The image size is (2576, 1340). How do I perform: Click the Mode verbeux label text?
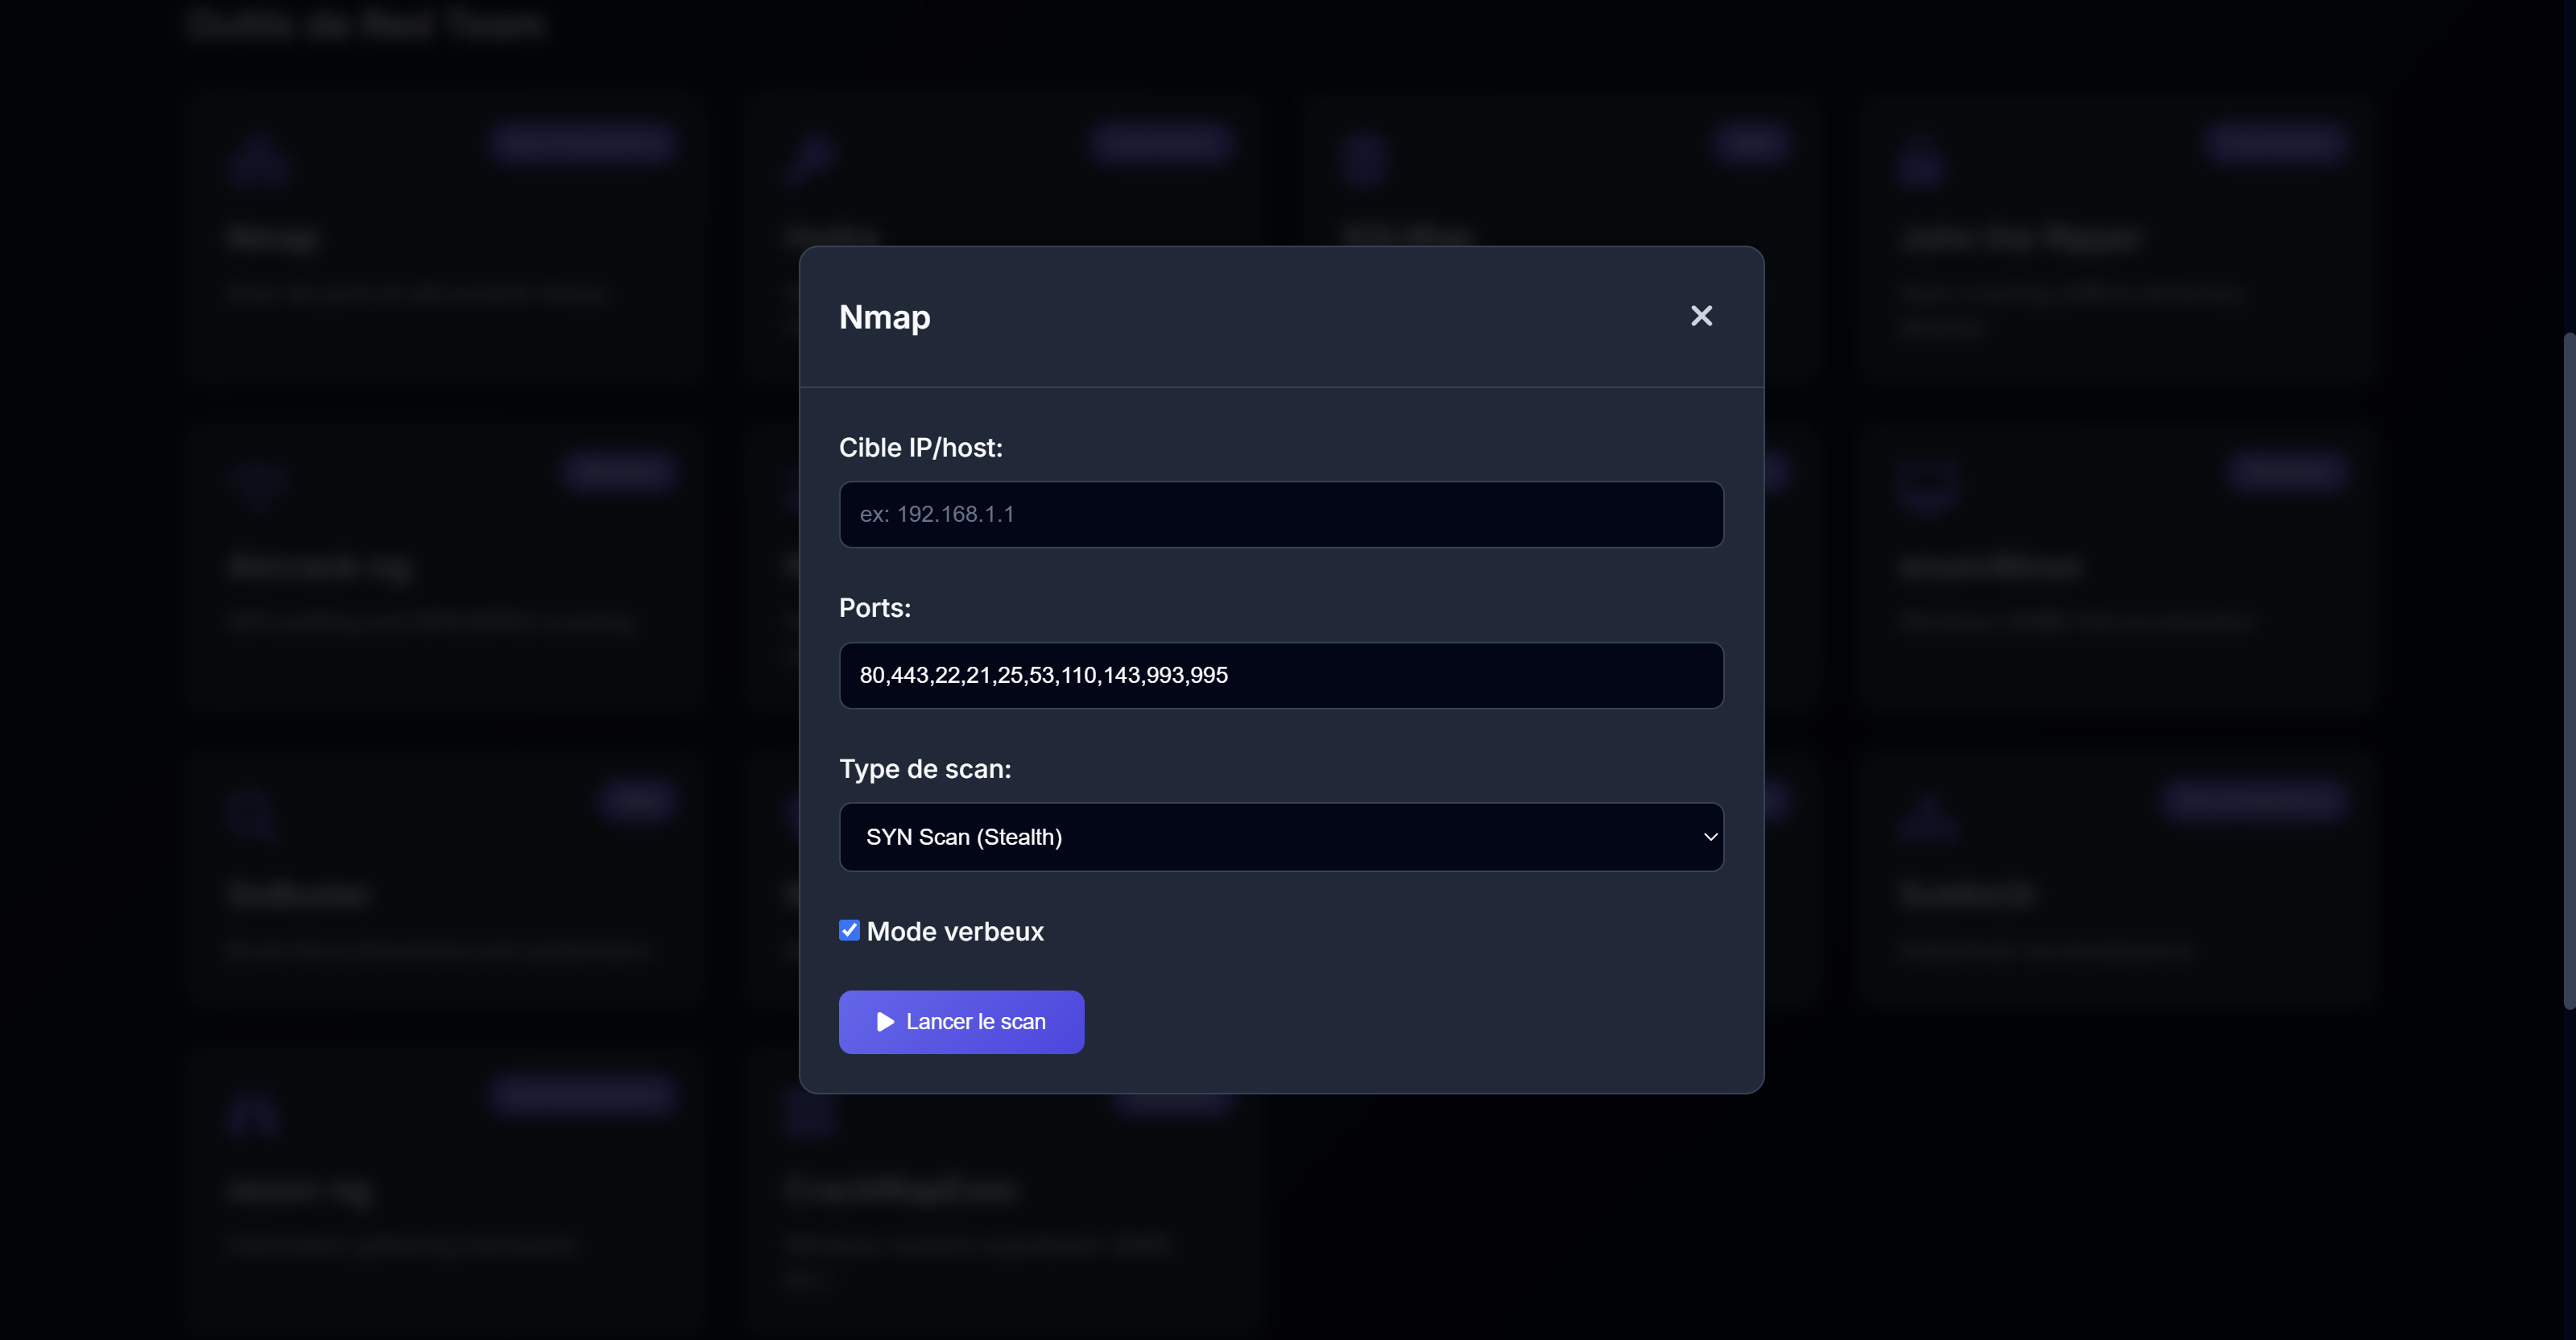[955, 932]
